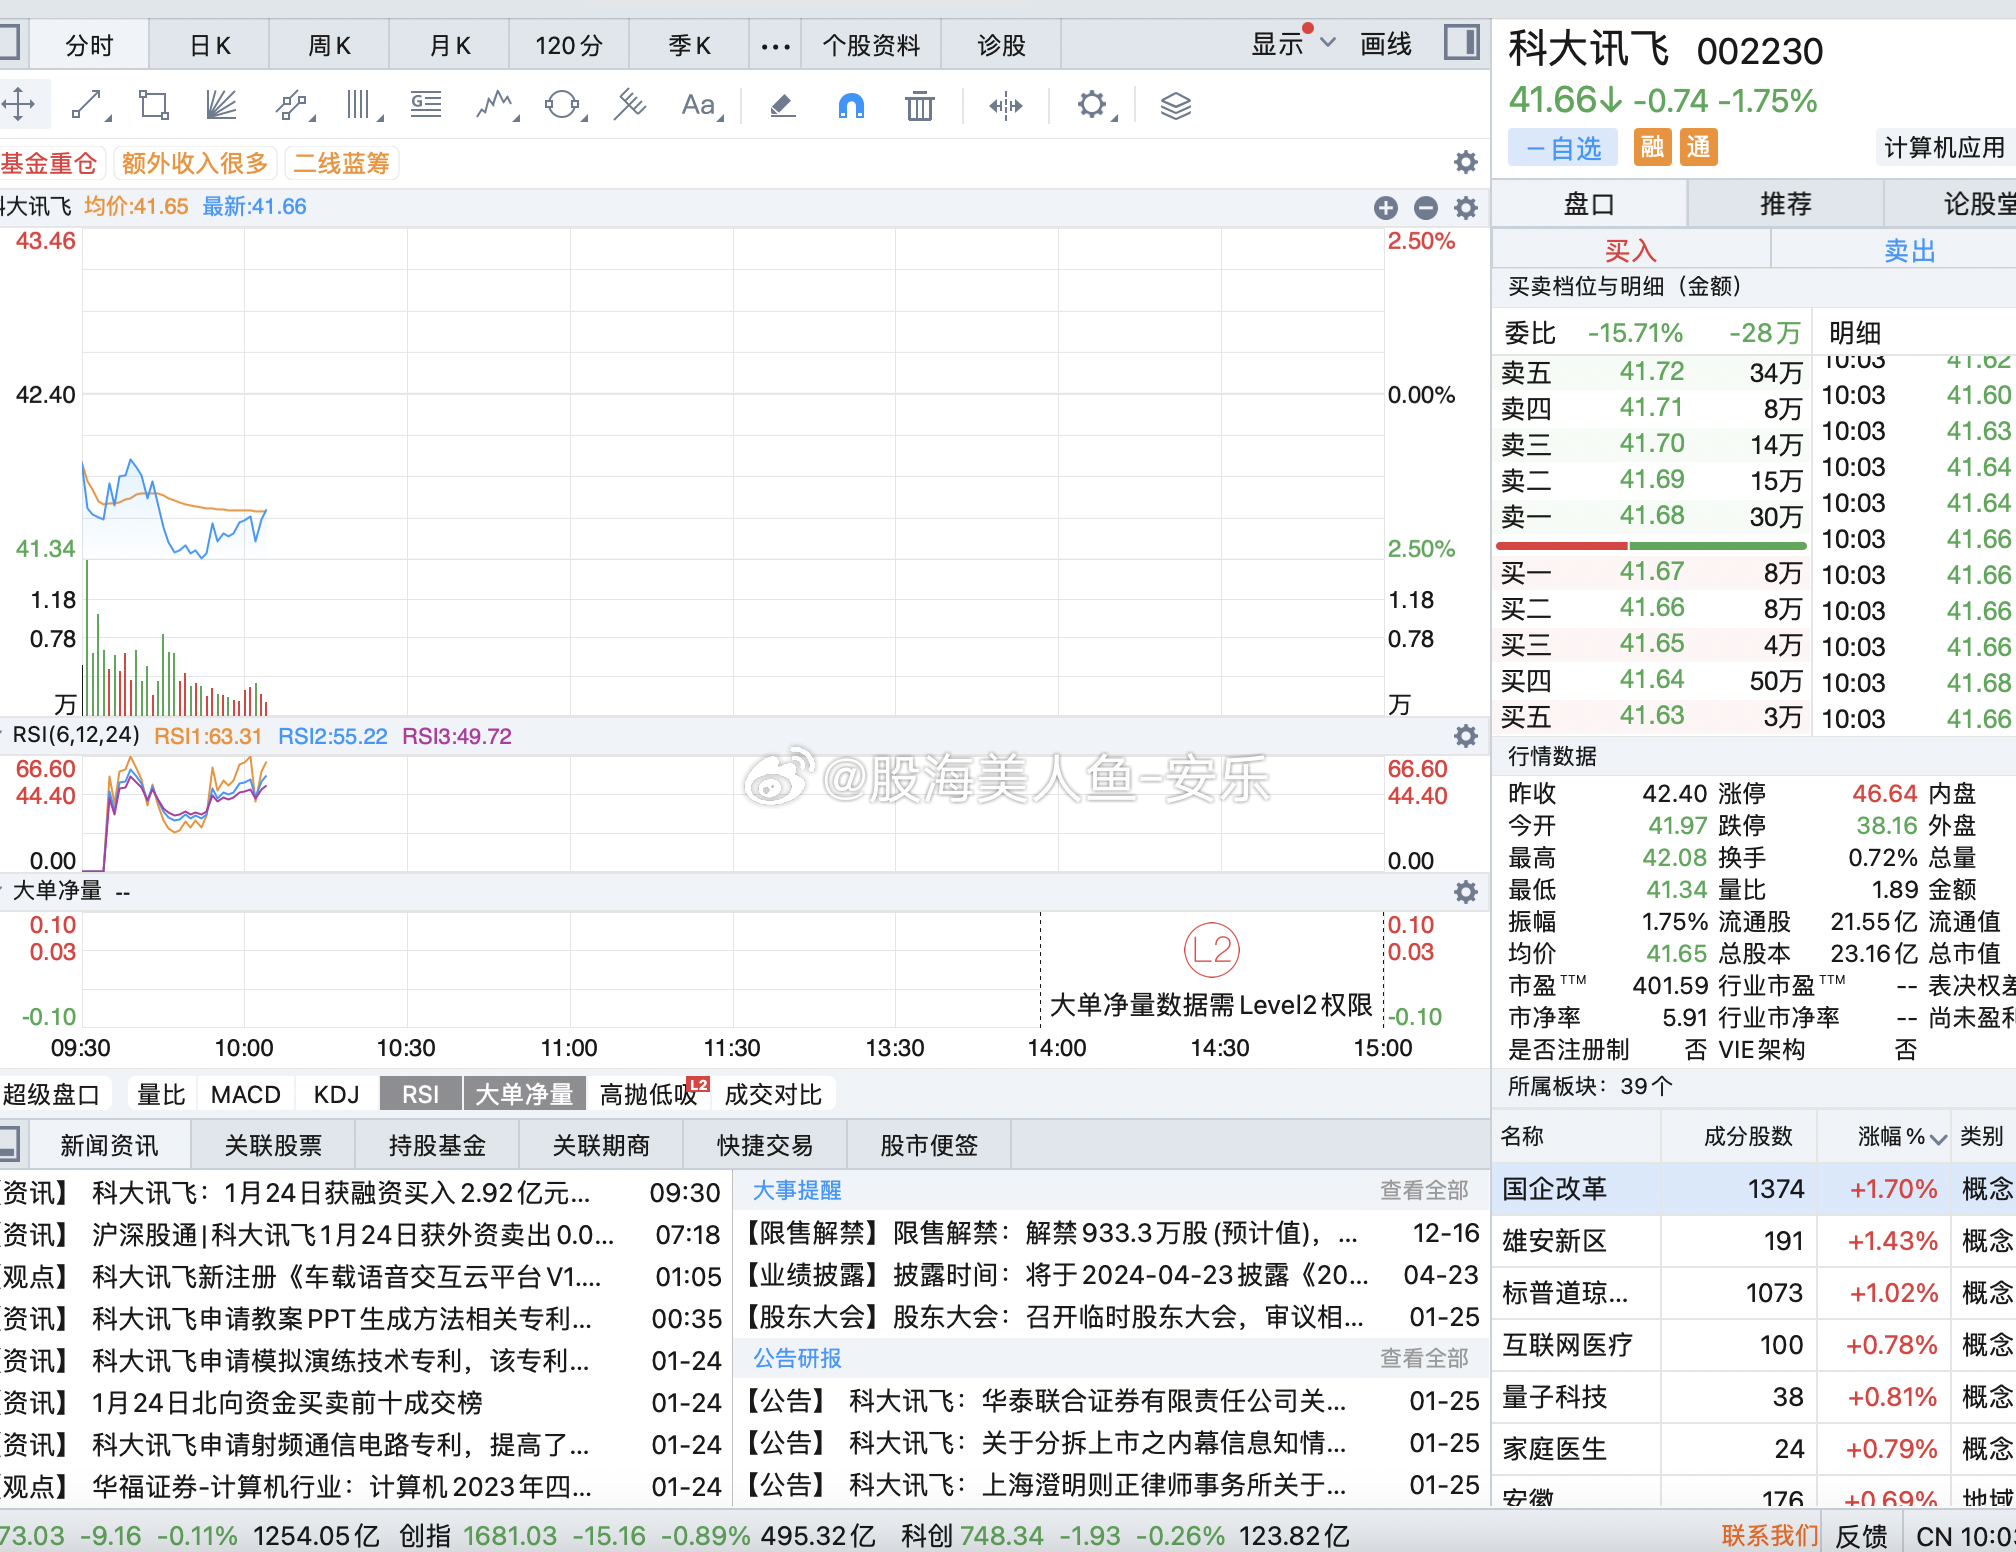The width and height of the screenshot is (2016, 1552).
Task: Select the 国企改革 sector row
Action: click(1754, 1189)
